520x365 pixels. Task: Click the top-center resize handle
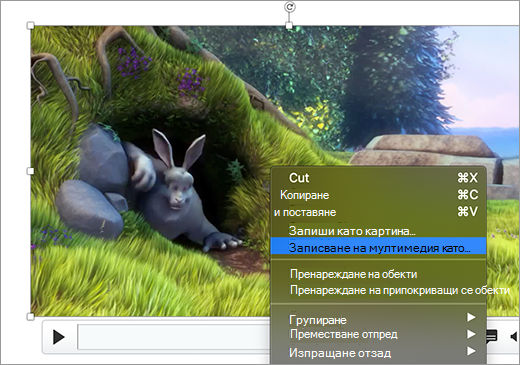pos(289,25)
